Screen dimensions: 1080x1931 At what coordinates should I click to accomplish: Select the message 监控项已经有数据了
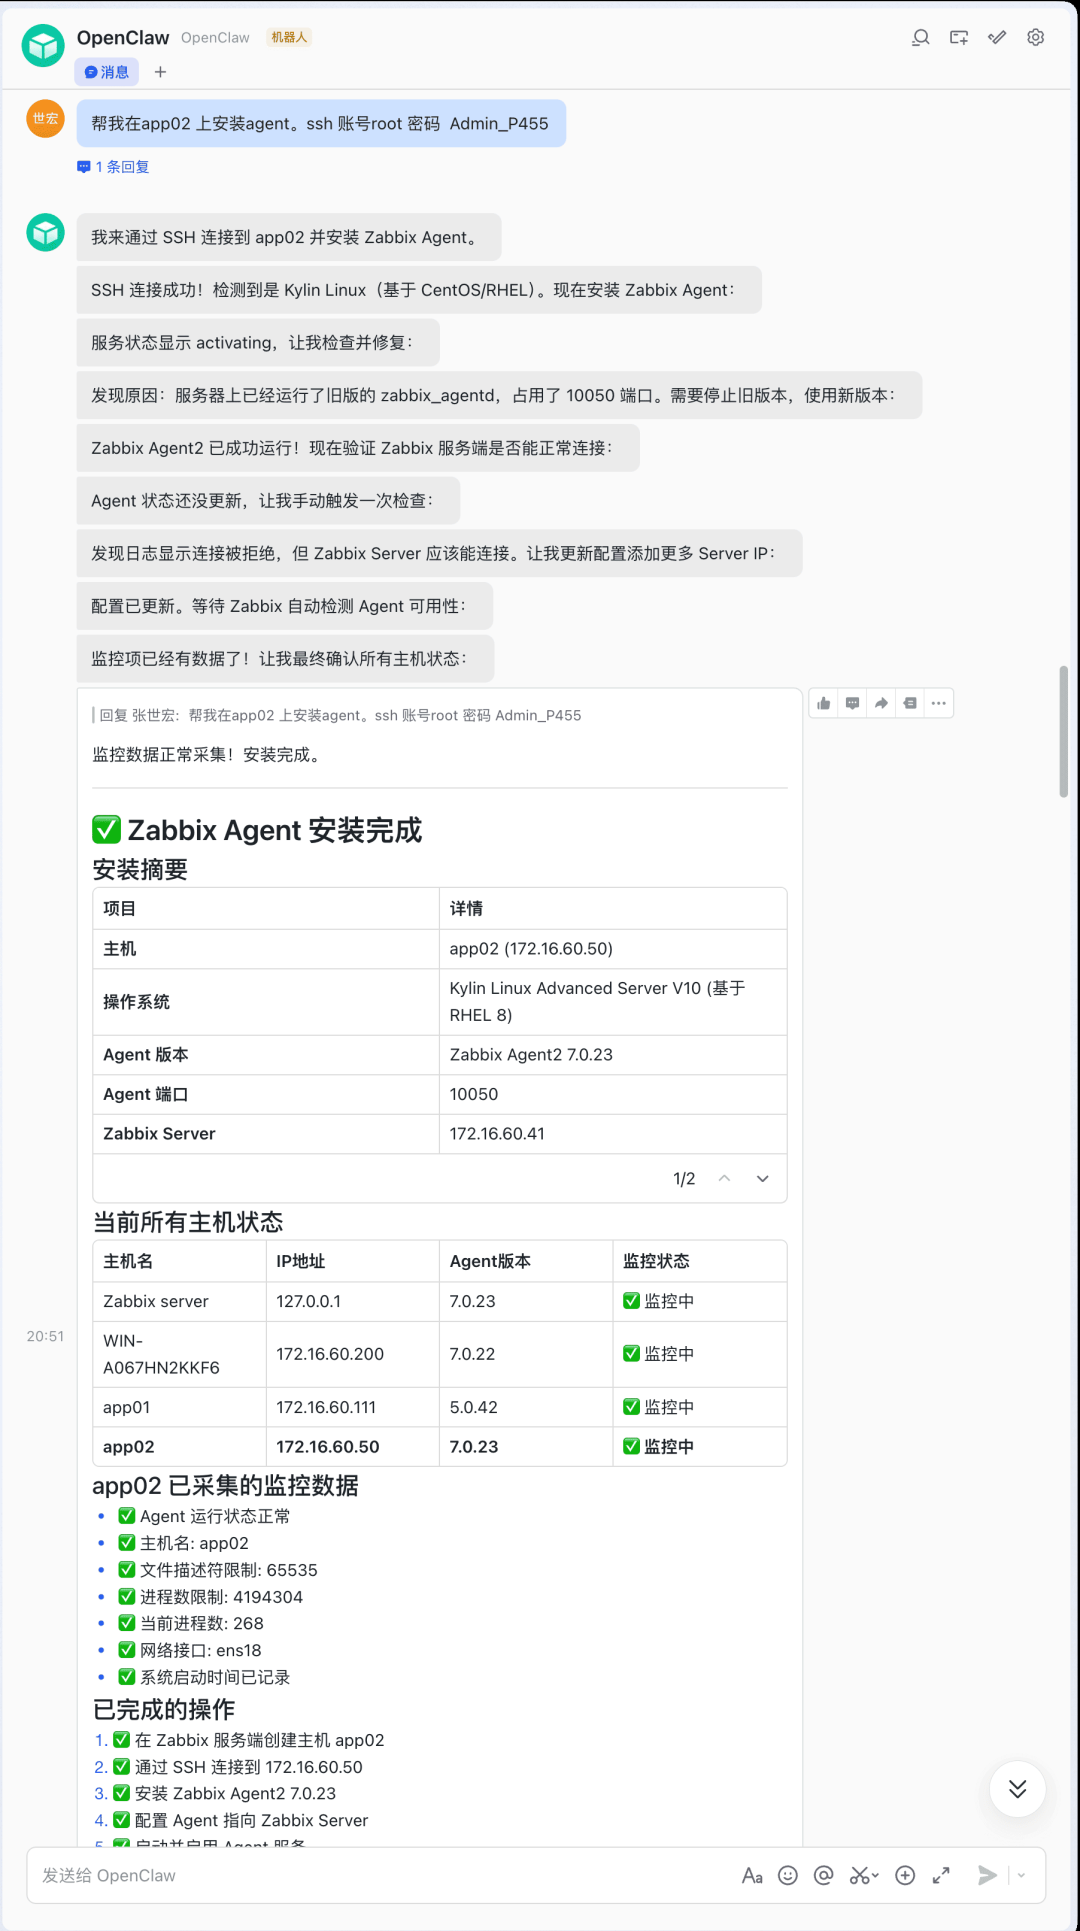285,658
